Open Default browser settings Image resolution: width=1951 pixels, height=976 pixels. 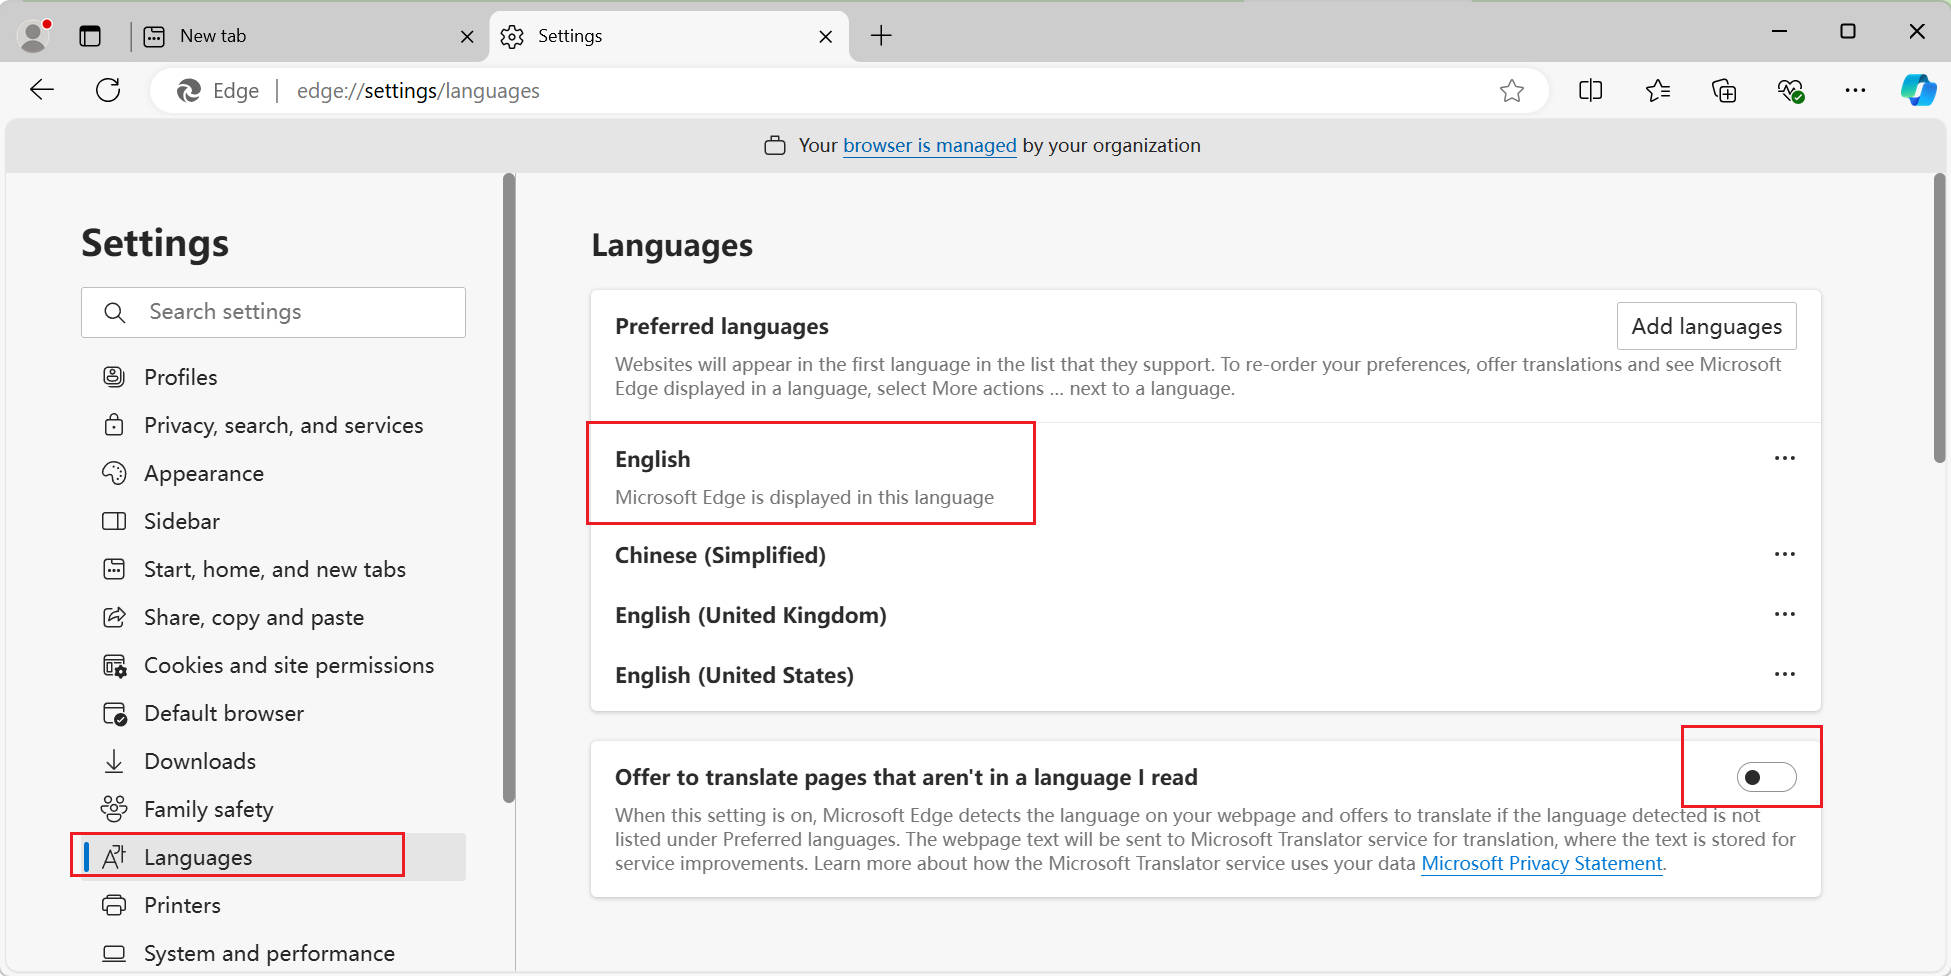pyautogui.click(x=273, y=713)
